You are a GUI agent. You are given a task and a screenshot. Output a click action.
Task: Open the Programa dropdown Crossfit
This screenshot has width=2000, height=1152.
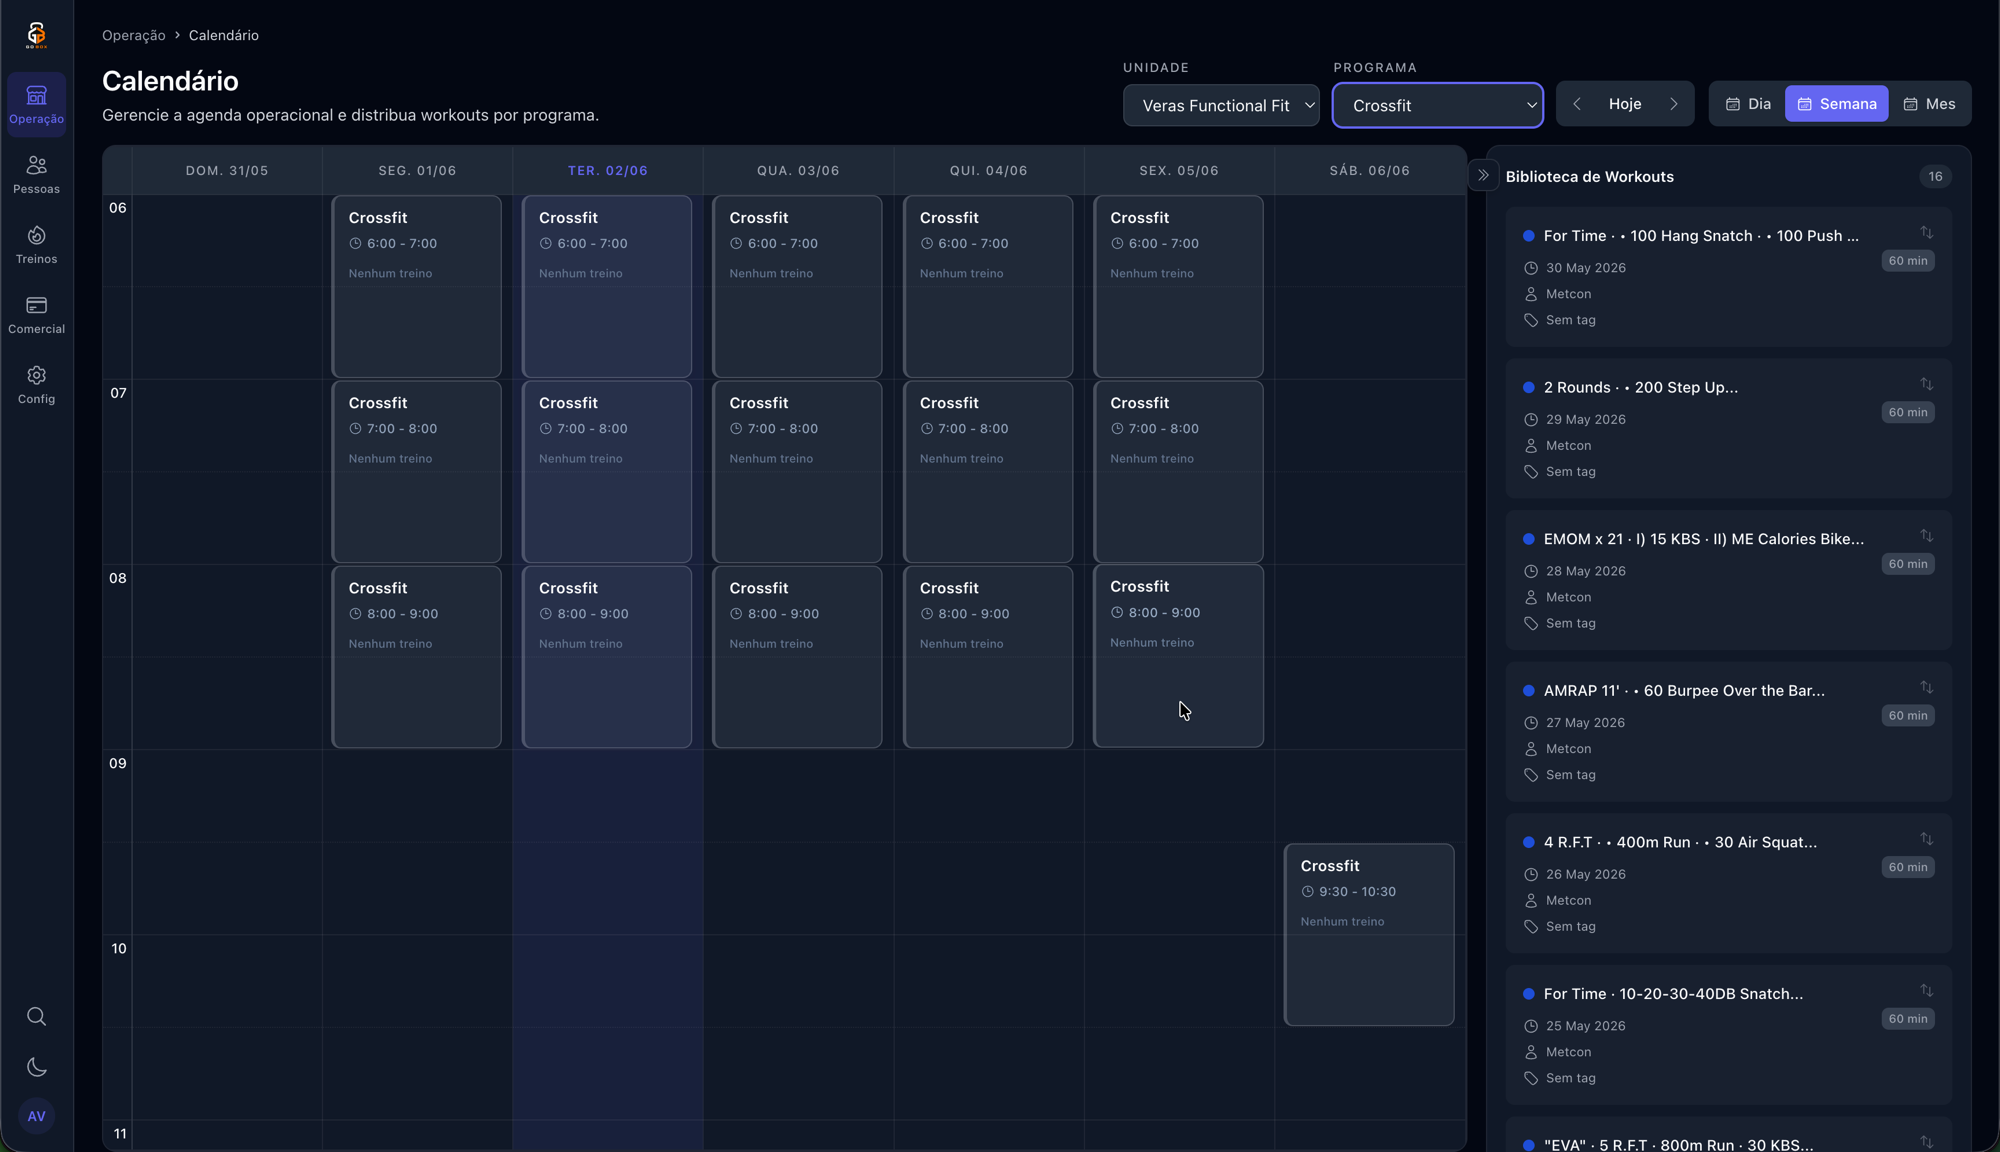[x=1438, y=105]
